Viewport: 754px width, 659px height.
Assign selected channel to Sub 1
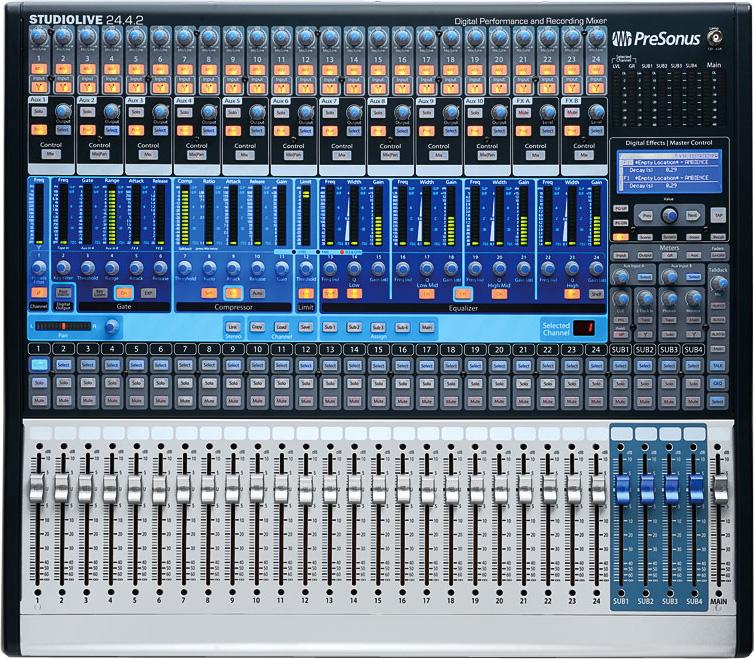[329, 327]
